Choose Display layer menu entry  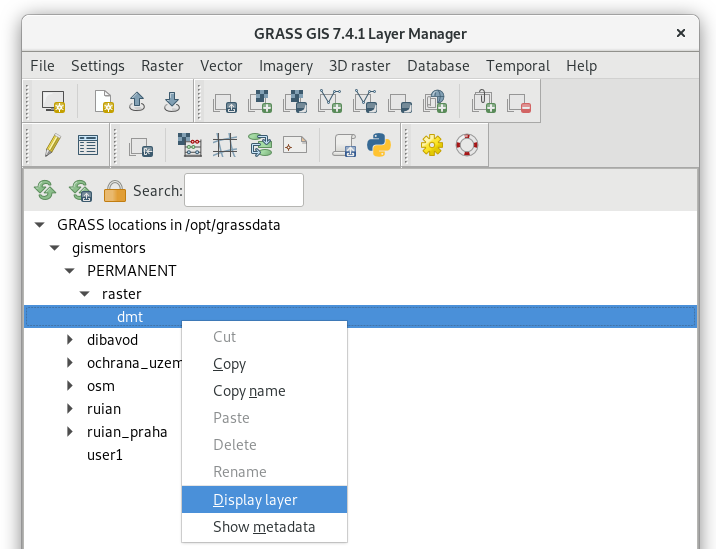point(264,500)
